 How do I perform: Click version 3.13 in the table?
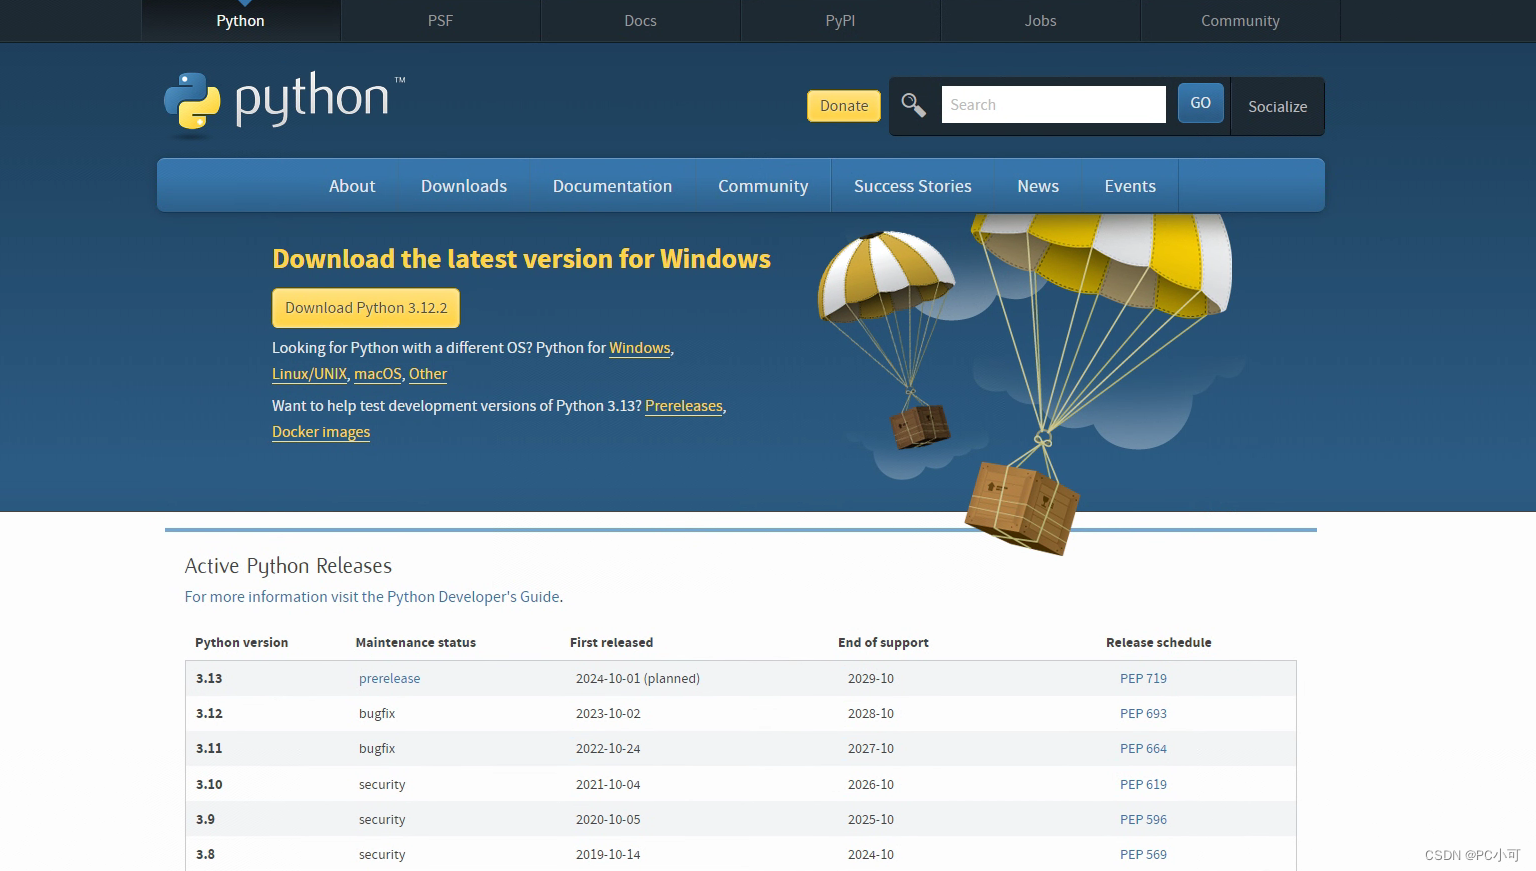[x=209, y=678]
